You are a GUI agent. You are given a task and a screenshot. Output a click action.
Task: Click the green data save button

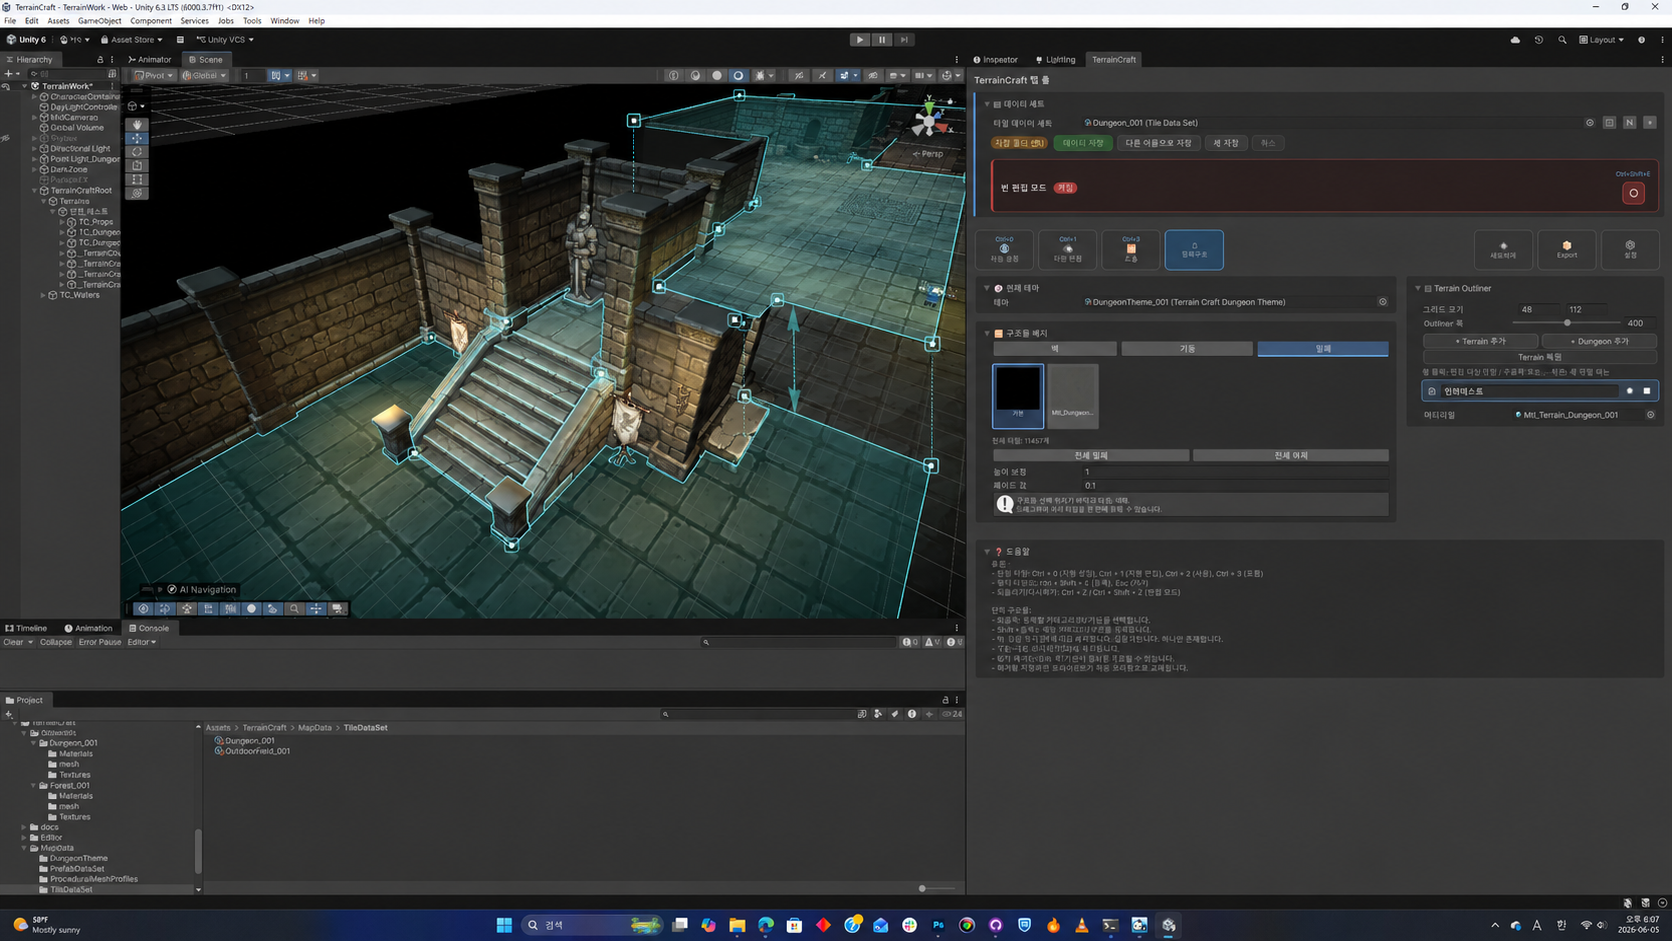tap(1083, 143)
